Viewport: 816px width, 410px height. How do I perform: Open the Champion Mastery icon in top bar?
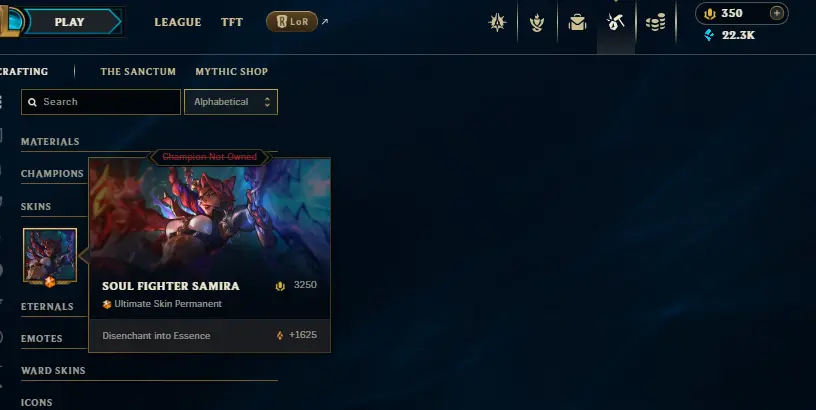(497, 22)
